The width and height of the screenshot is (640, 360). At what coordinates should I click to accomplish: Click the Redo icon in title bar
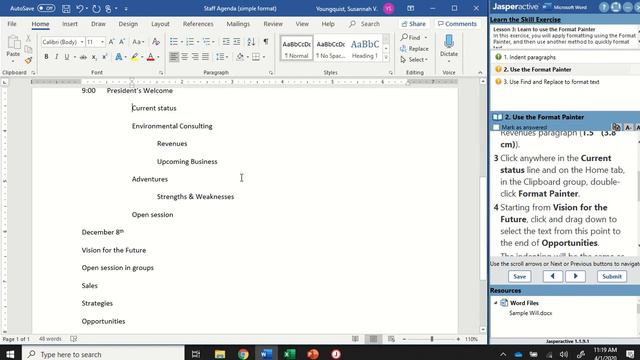[96, 8]
